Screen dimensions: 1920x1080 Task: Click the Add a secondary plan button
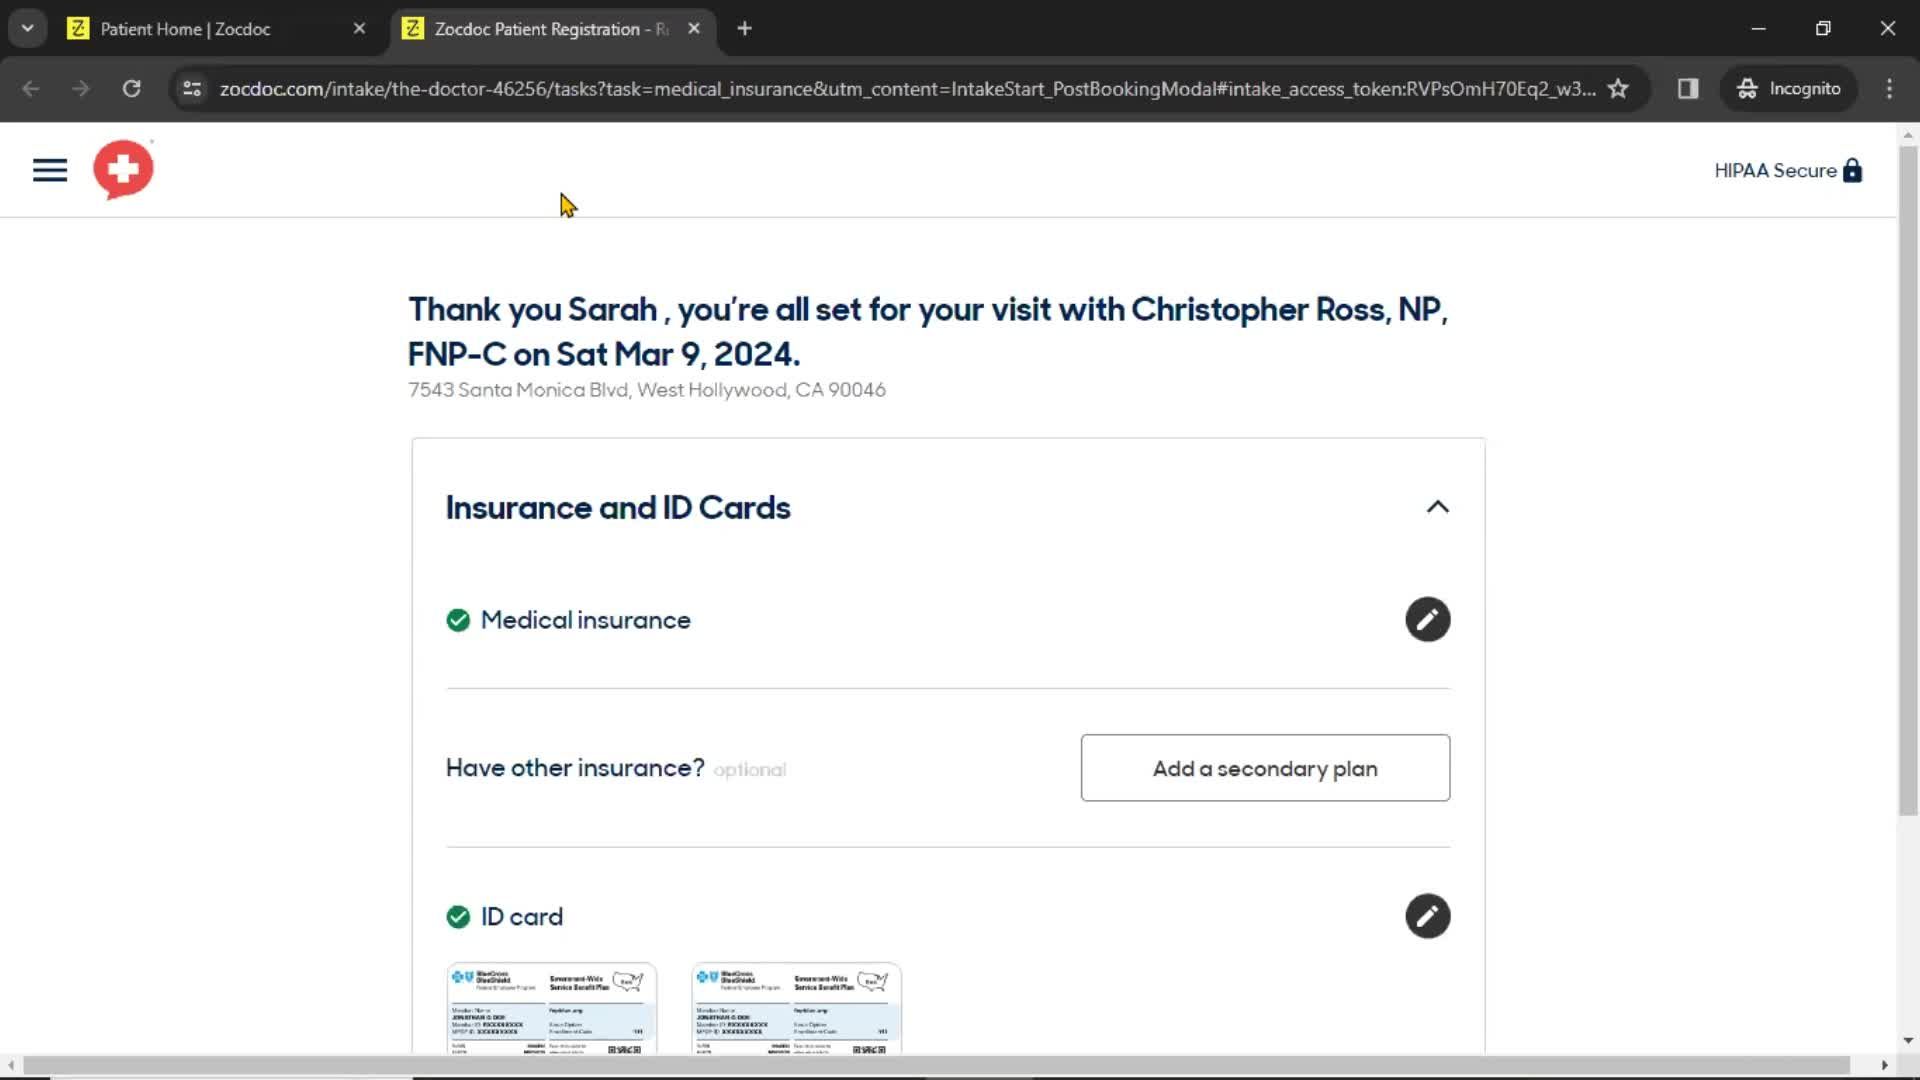pyautogui.click(x=1265, y=768)
